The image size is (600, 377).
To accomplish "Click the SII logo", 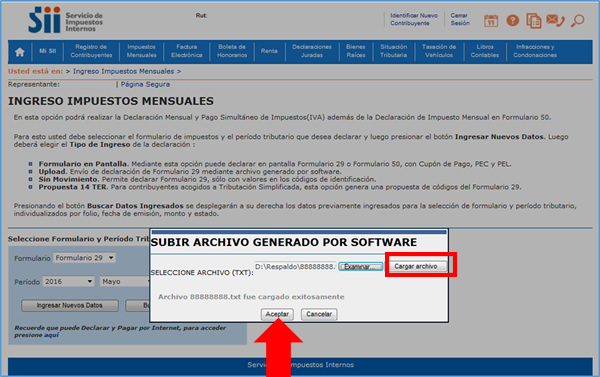I will click(65, 20).
